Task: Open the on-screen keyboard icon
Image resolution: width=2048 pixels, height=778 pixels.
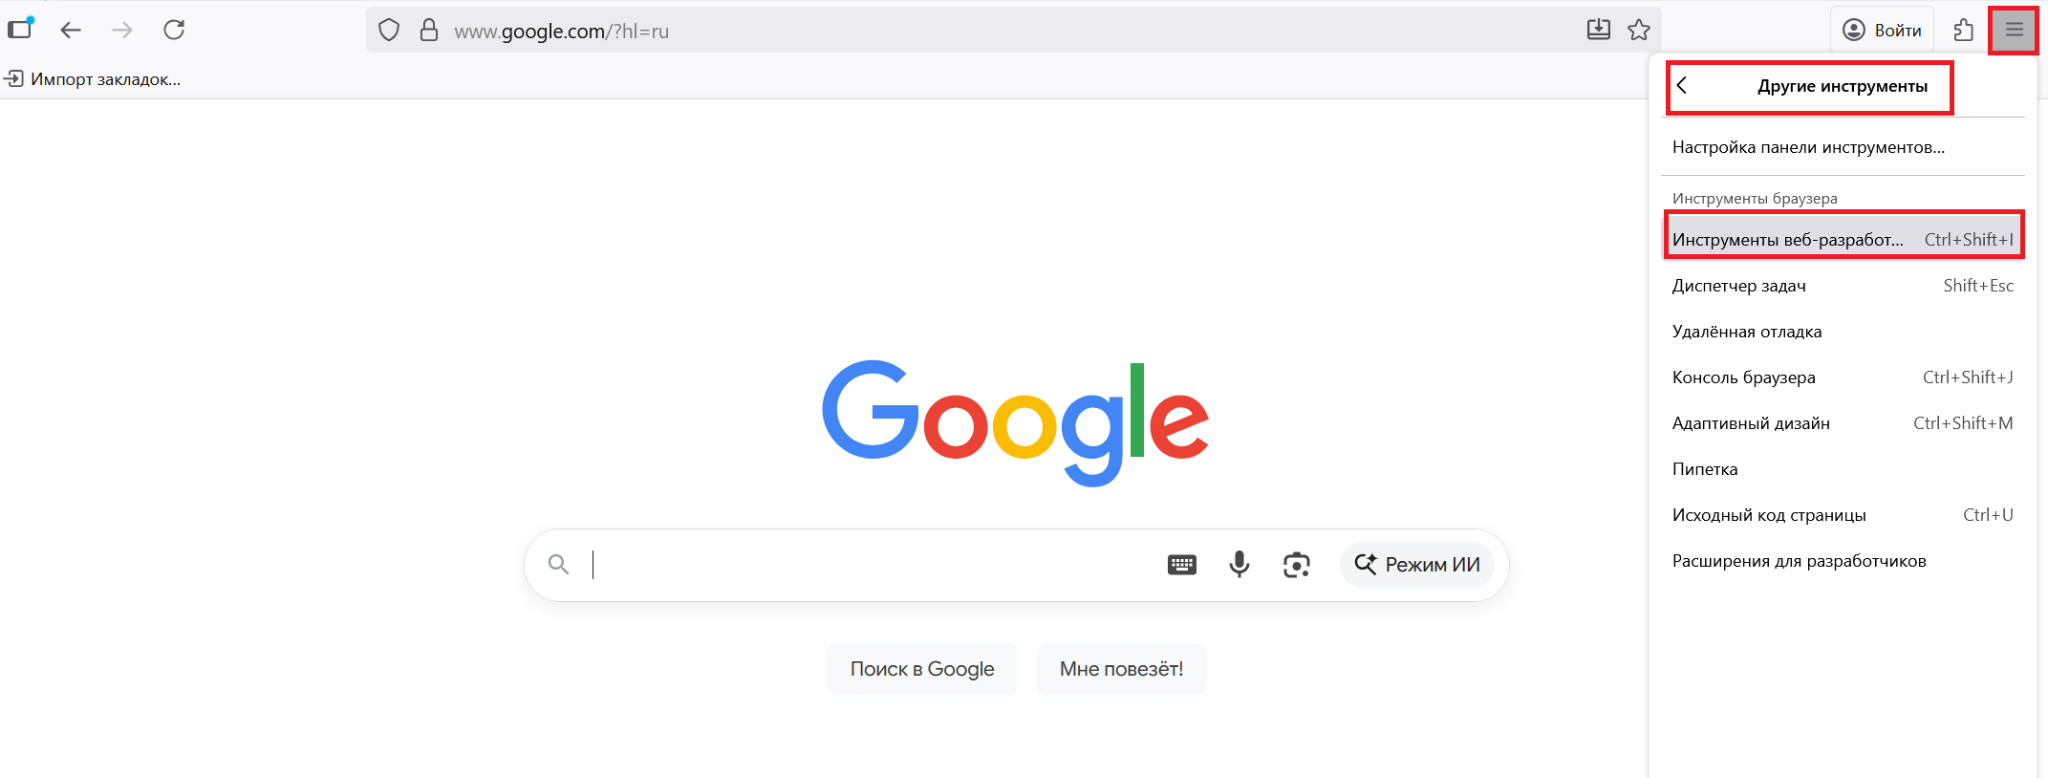Action: 1181,565
